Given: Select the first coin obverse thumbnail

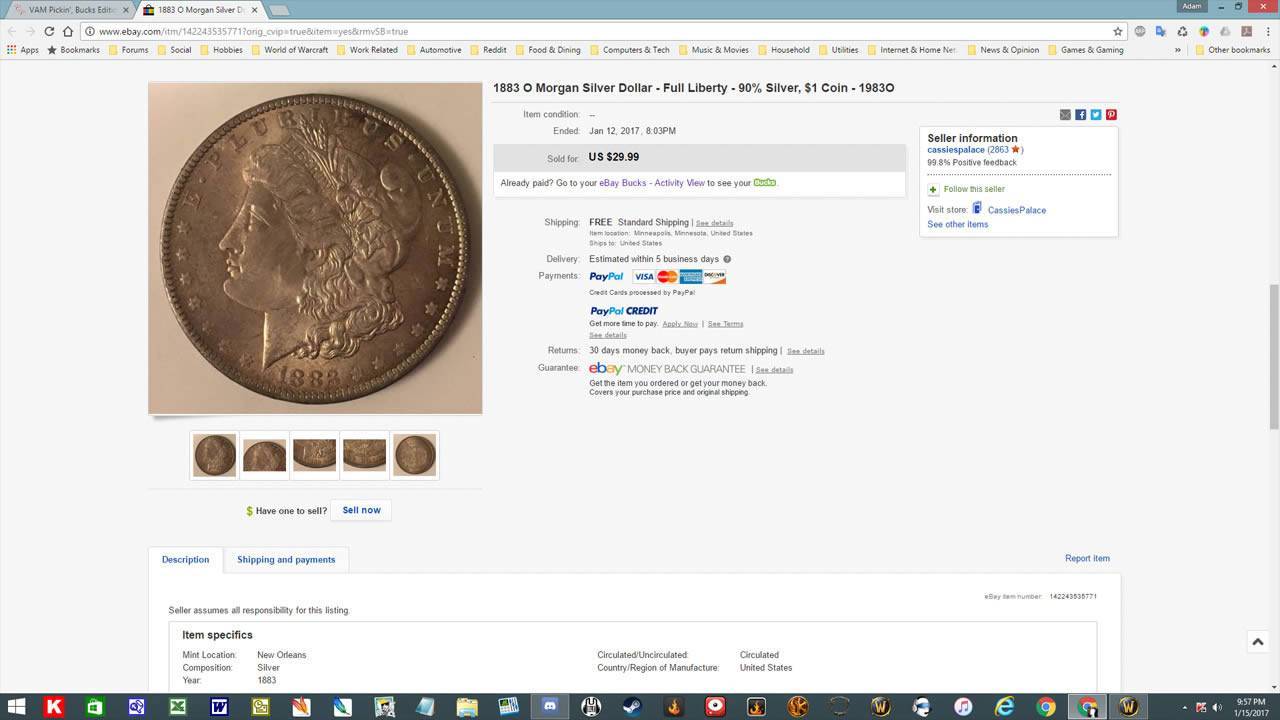Looking at the screenshot, I should [215, 455].
